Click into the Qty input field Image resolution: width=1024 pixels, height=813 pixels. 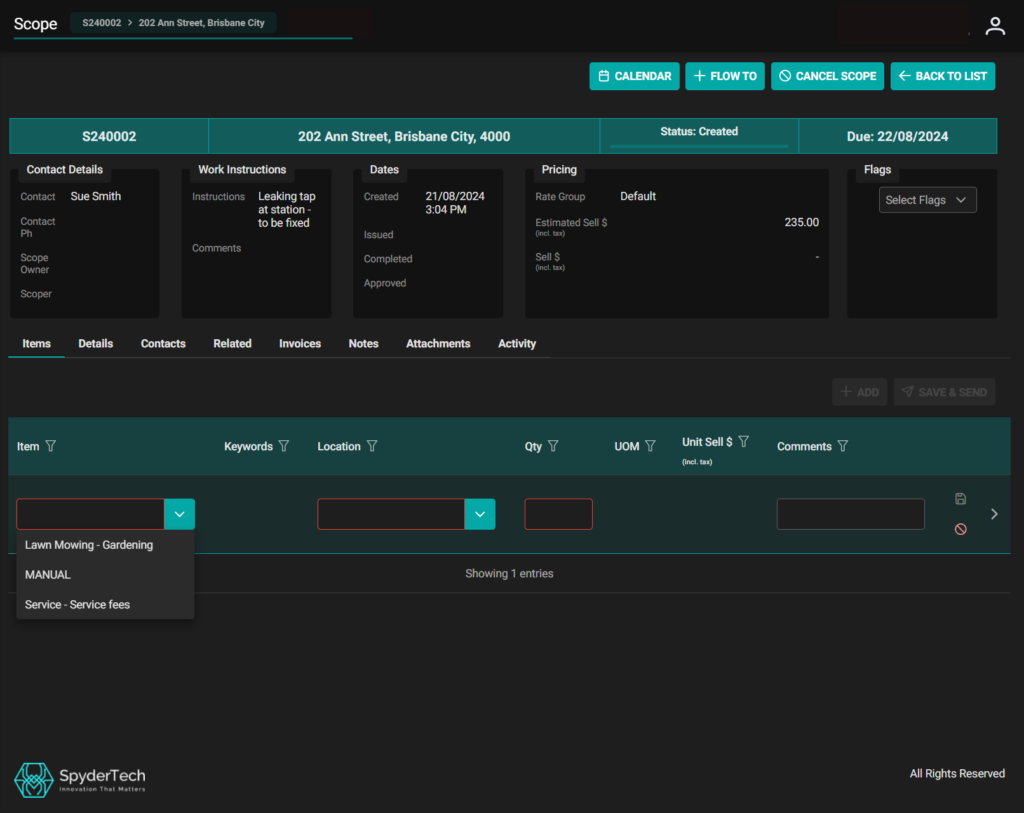(558, 514)
